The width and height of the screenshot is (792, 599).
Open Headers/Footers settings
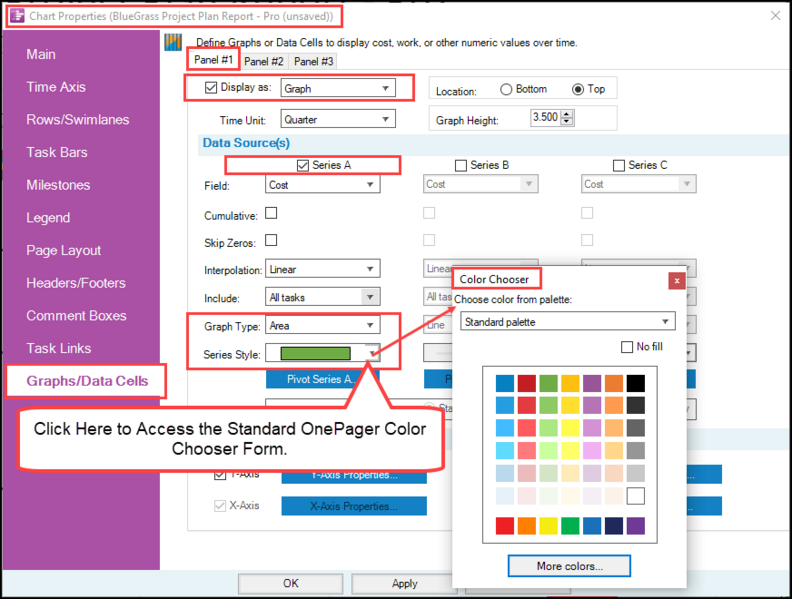tap(76, 283)
